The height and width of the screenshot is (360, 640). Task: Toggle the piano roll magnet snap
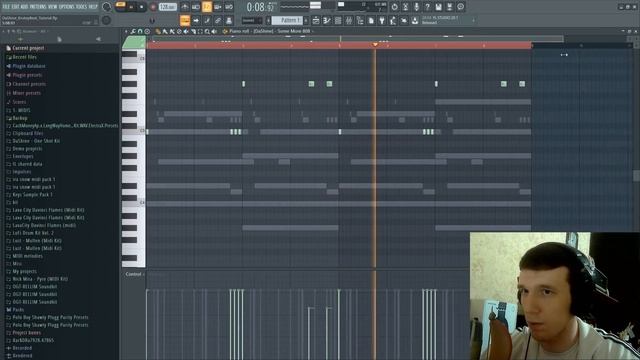tap(140, 31)
